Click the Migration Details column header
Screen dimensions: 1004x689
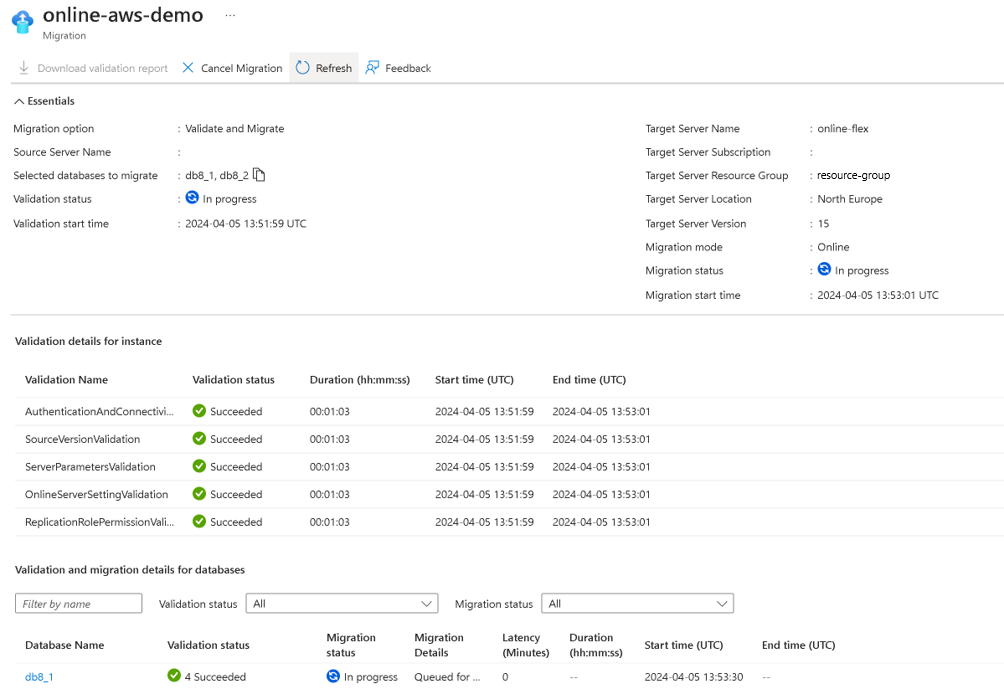pyautogui.click(x=439, y=645)
